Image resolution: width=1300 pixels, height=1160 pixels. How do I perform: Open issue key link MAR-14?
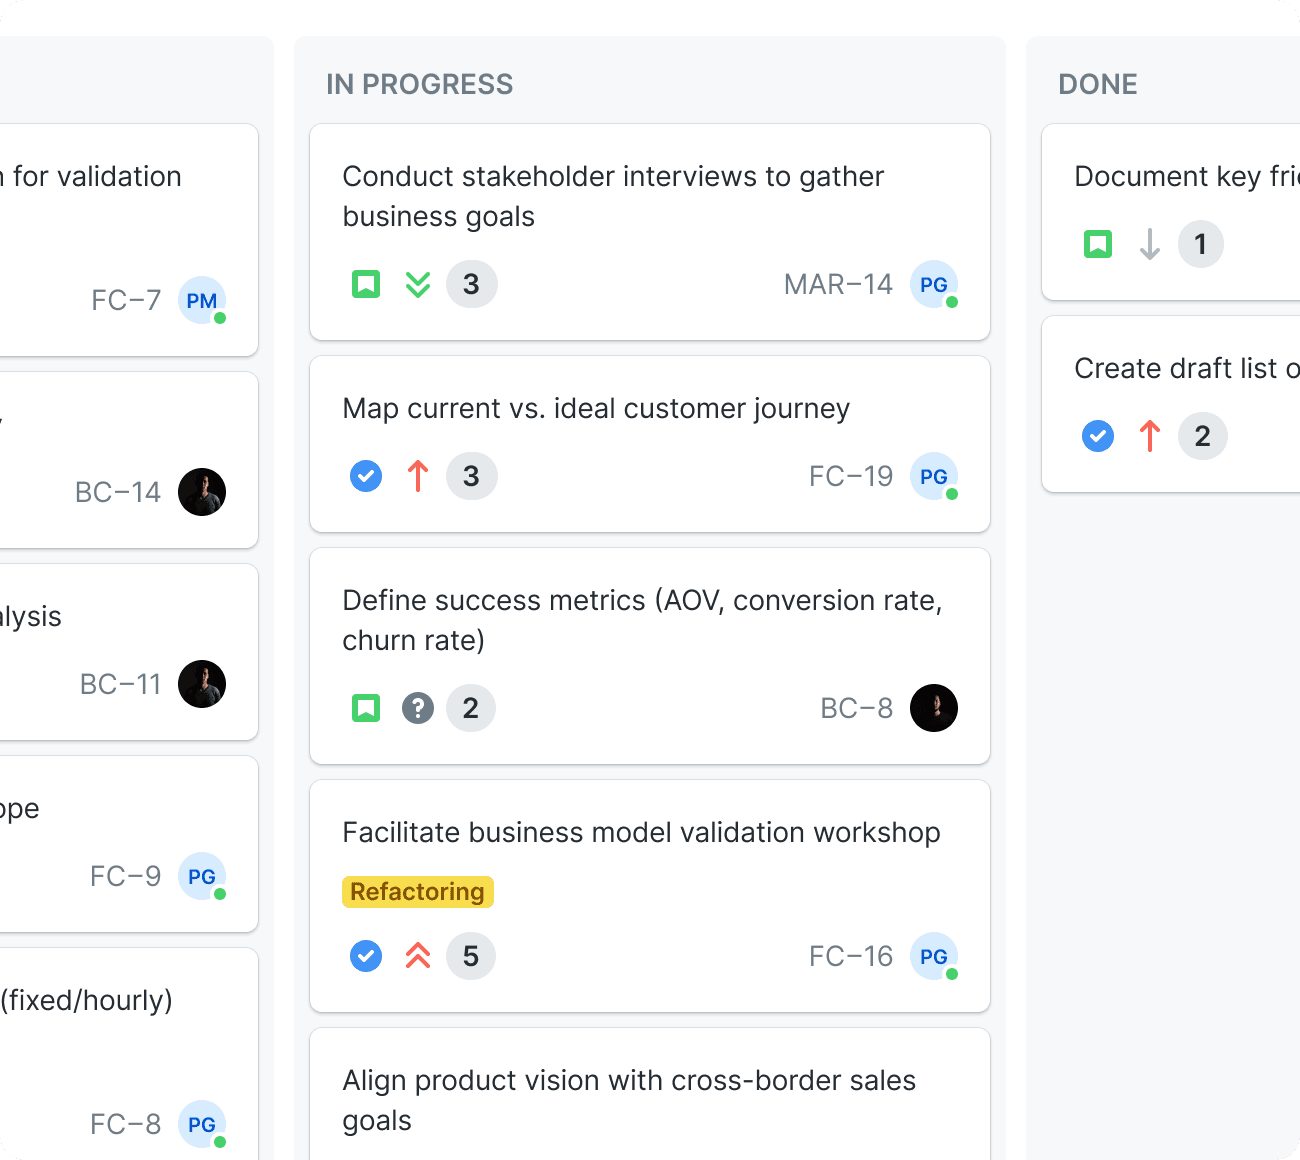[838, 284]
